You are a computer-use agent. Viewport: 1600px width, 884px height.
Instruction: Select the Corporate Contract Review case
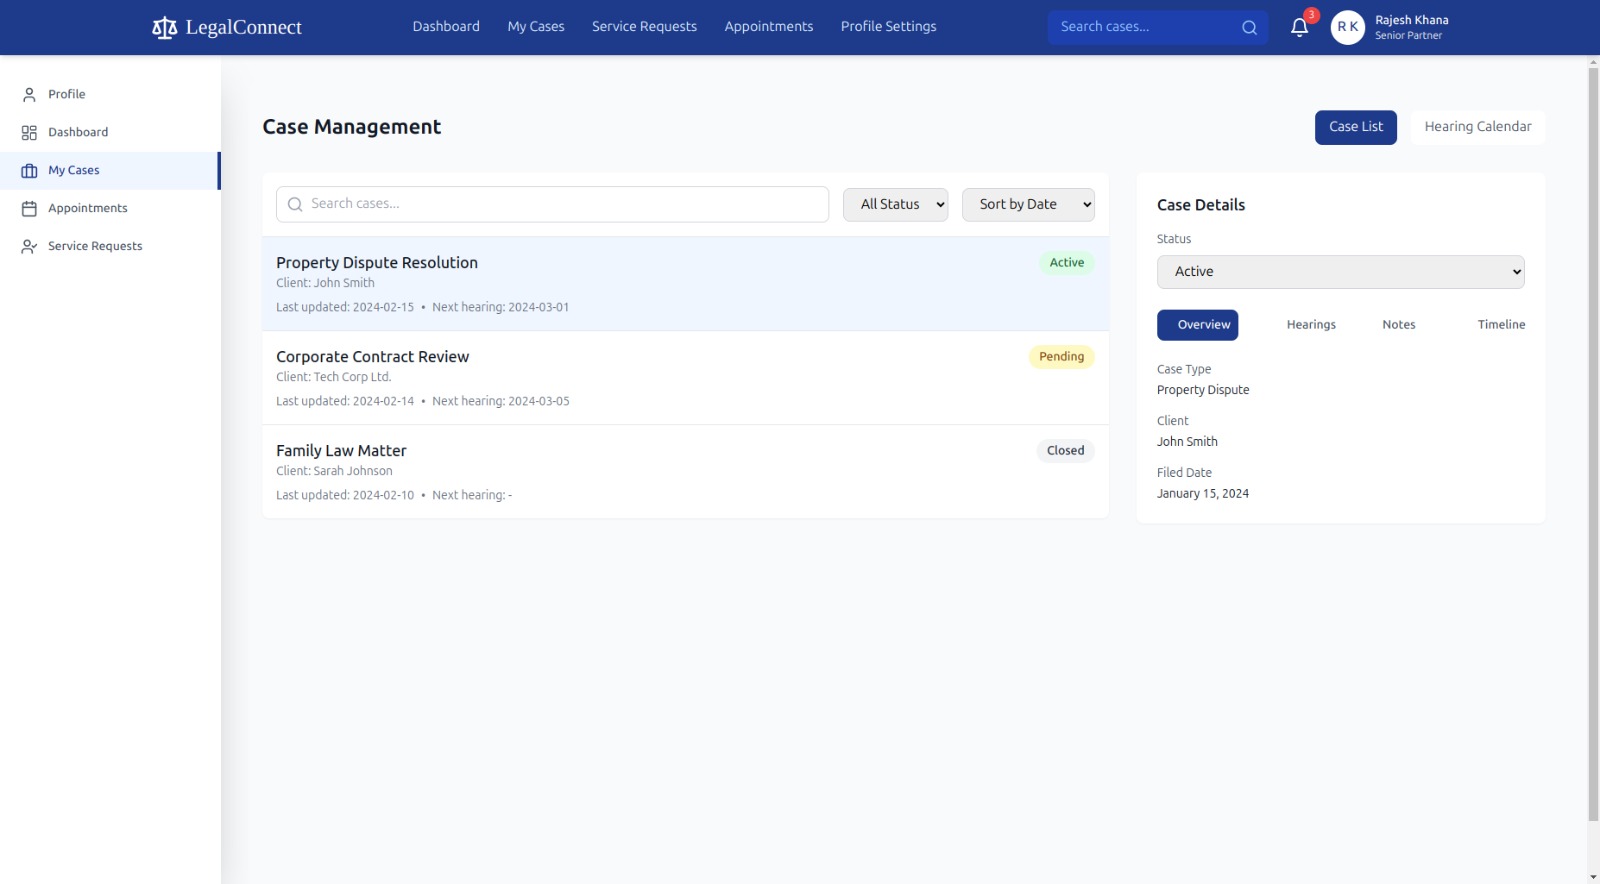pos(685,378)
